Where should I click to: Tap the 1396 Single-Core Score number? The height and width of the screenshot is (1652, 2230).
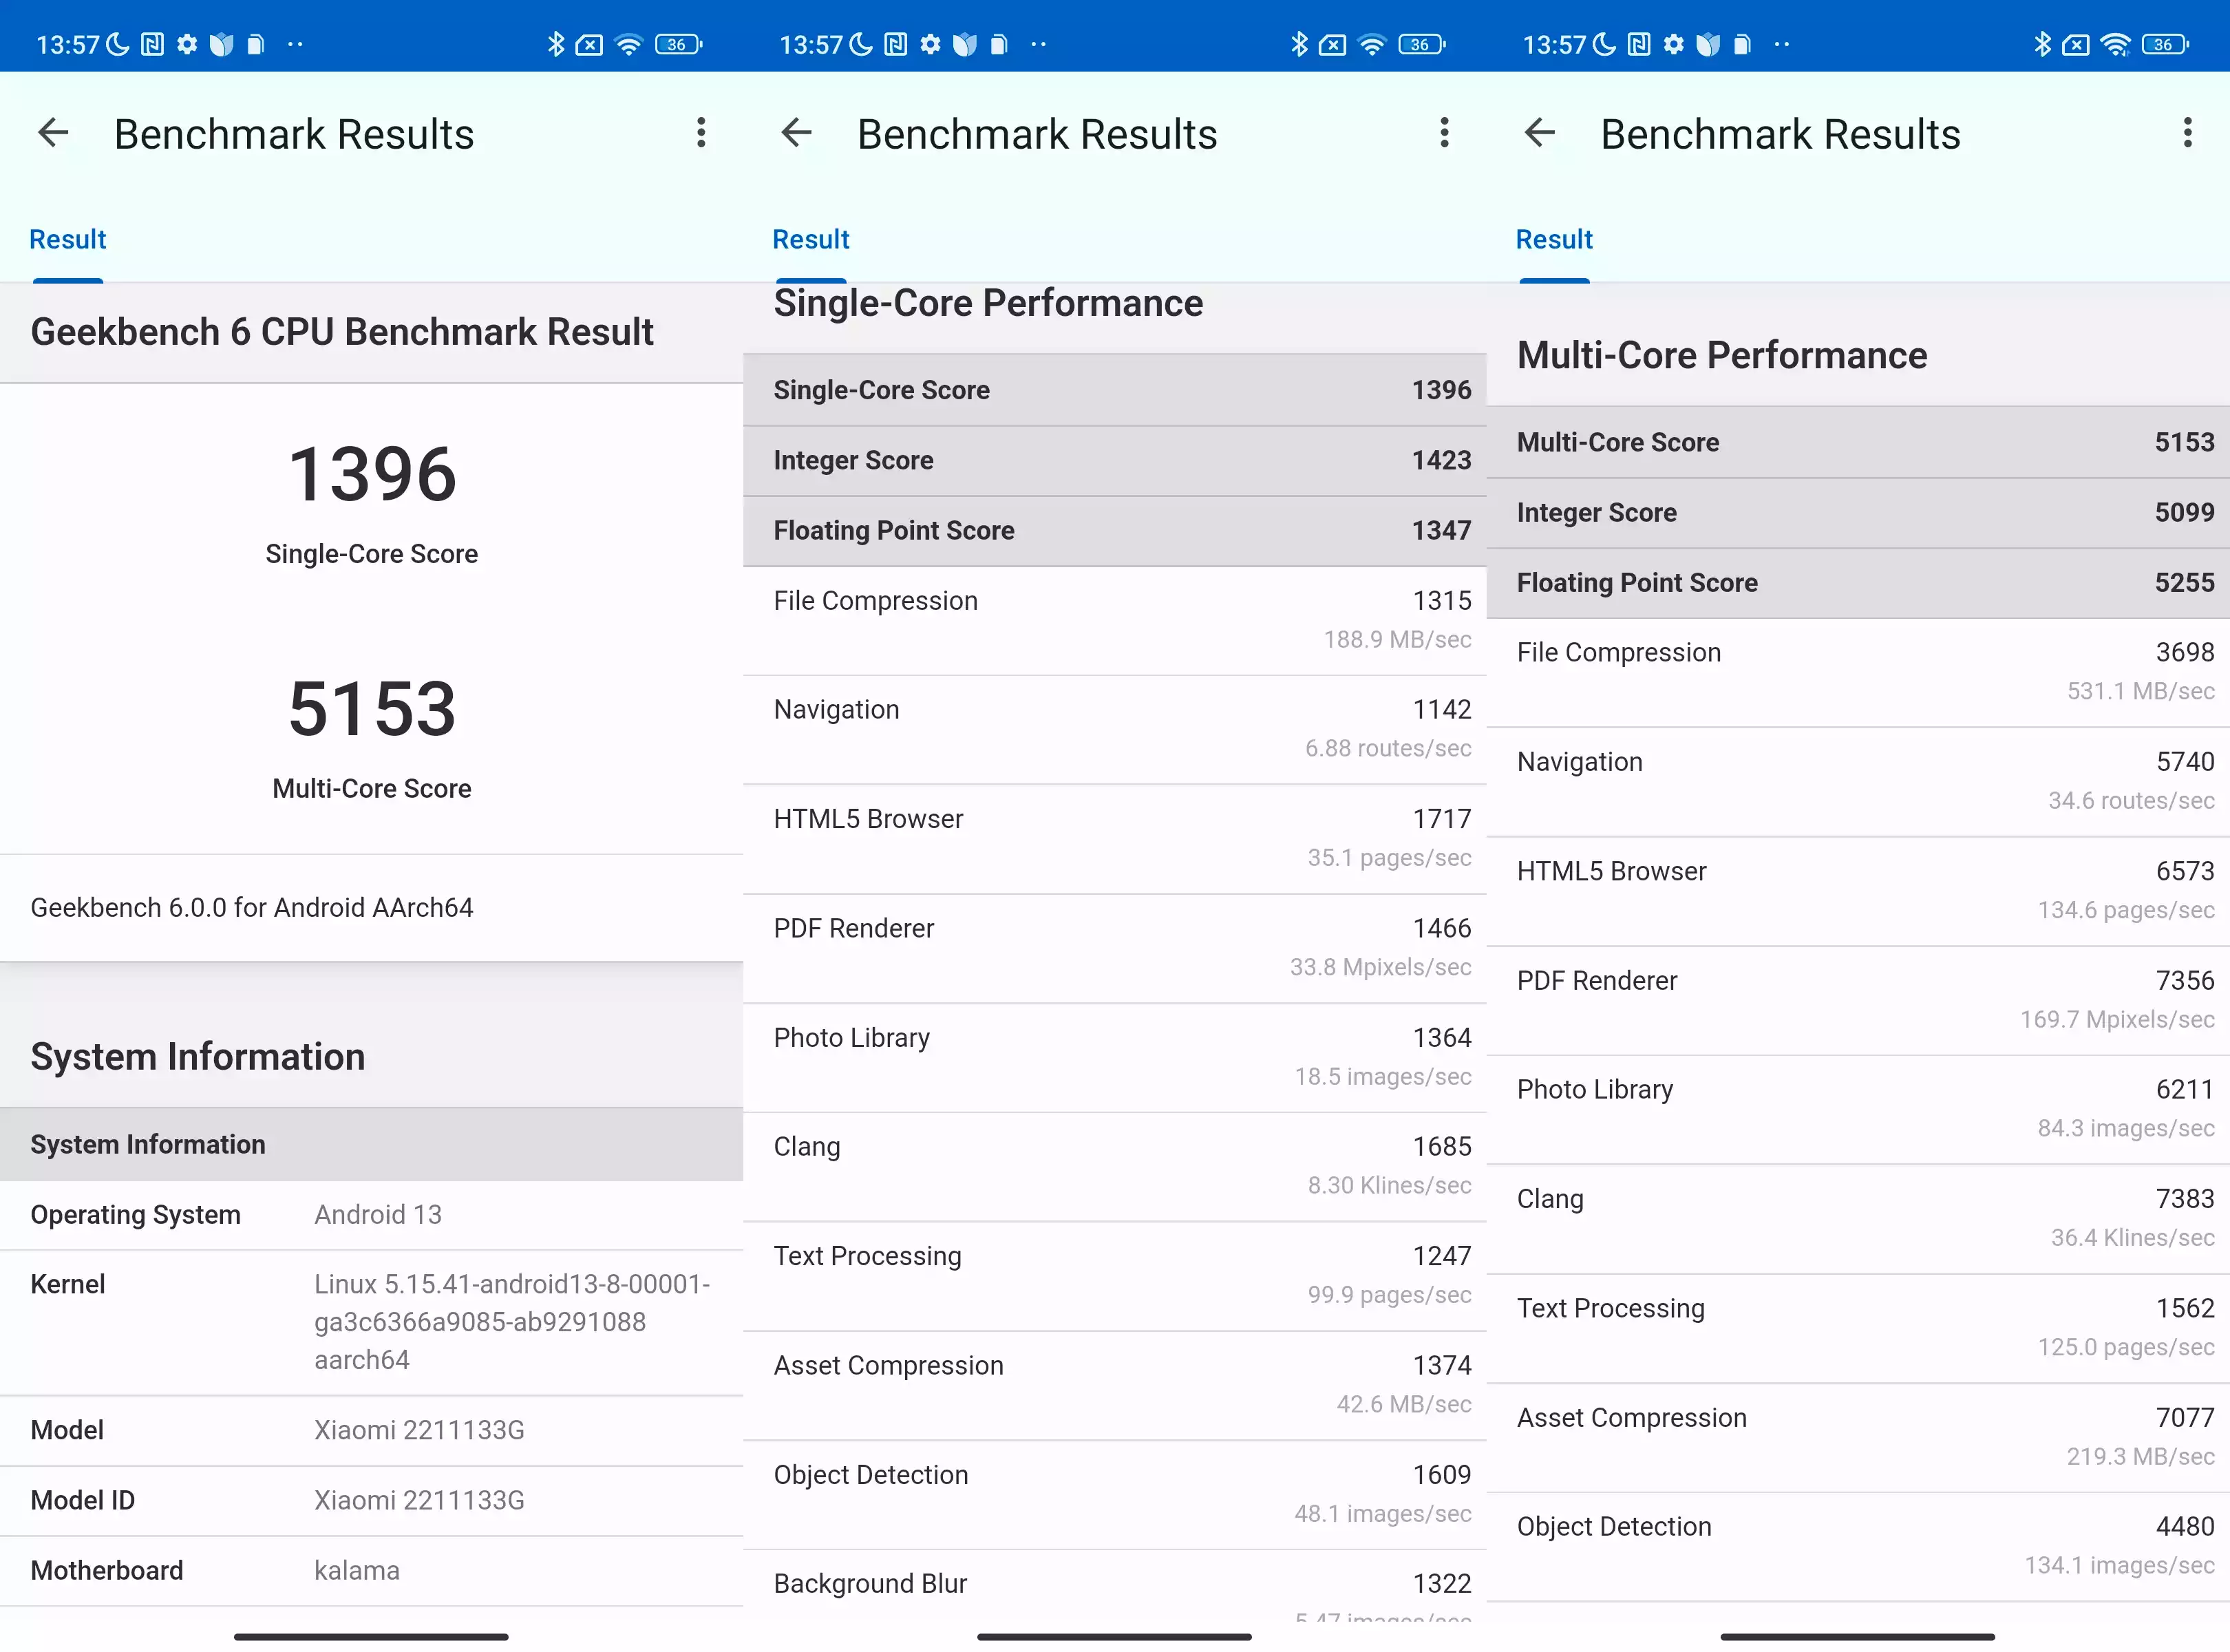pos(372,474)
